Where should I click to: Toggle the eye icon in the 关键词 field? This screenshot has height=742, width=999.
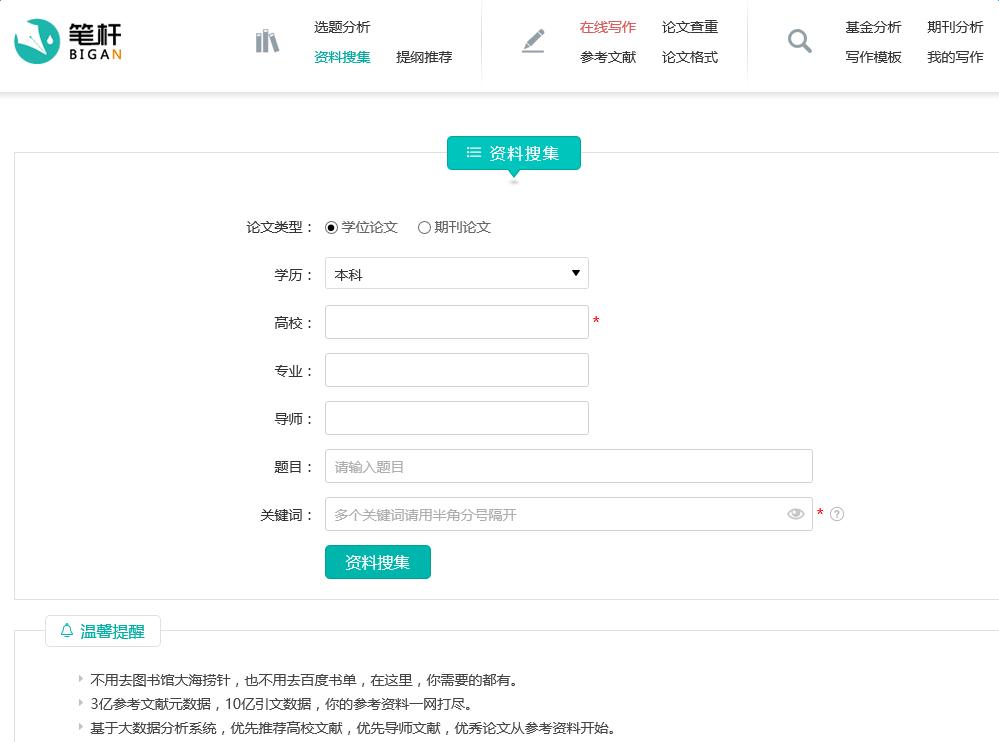tap(796, 513)
